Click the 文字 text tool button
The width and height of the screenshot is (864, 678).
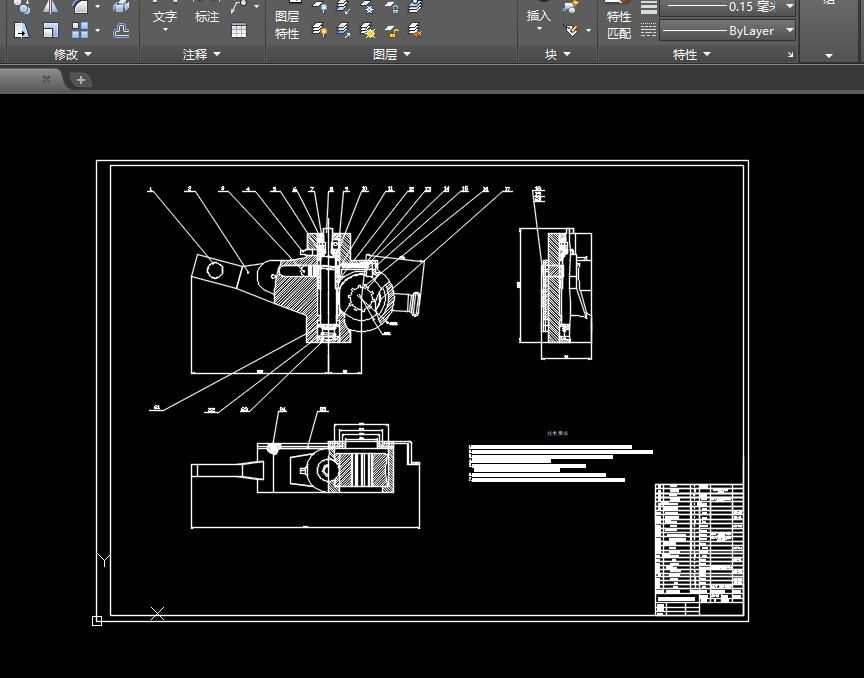(x=165, y=17)
